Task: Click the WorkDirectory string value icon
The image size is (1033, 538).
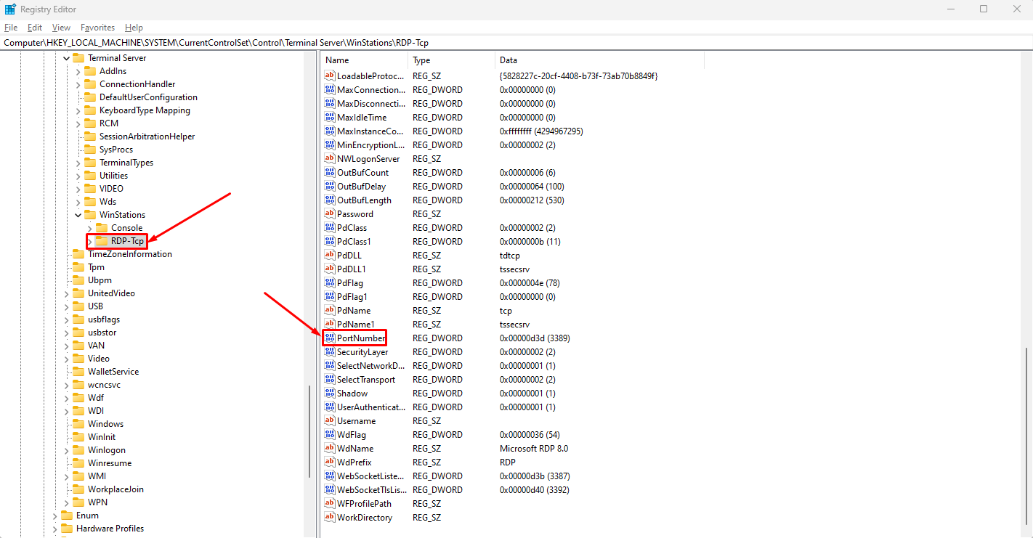Action: coord(330,518)
